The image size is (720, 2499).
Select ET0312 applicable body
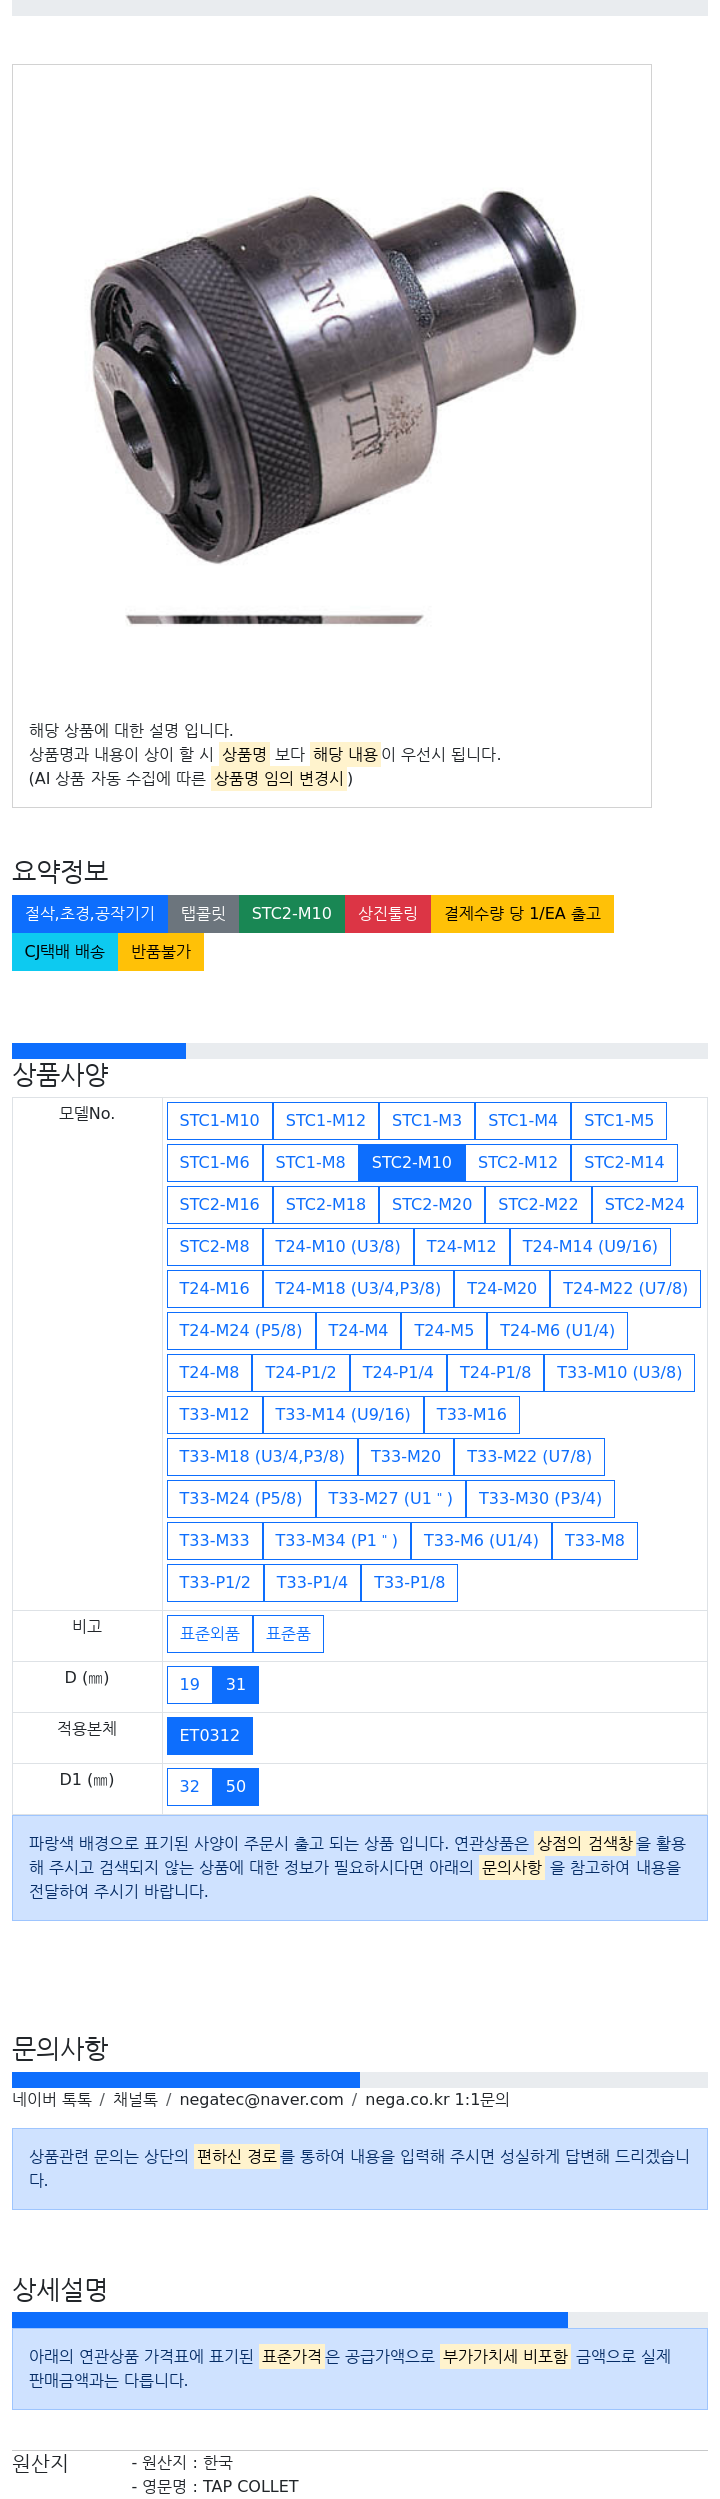click(x=209, y=1736)
